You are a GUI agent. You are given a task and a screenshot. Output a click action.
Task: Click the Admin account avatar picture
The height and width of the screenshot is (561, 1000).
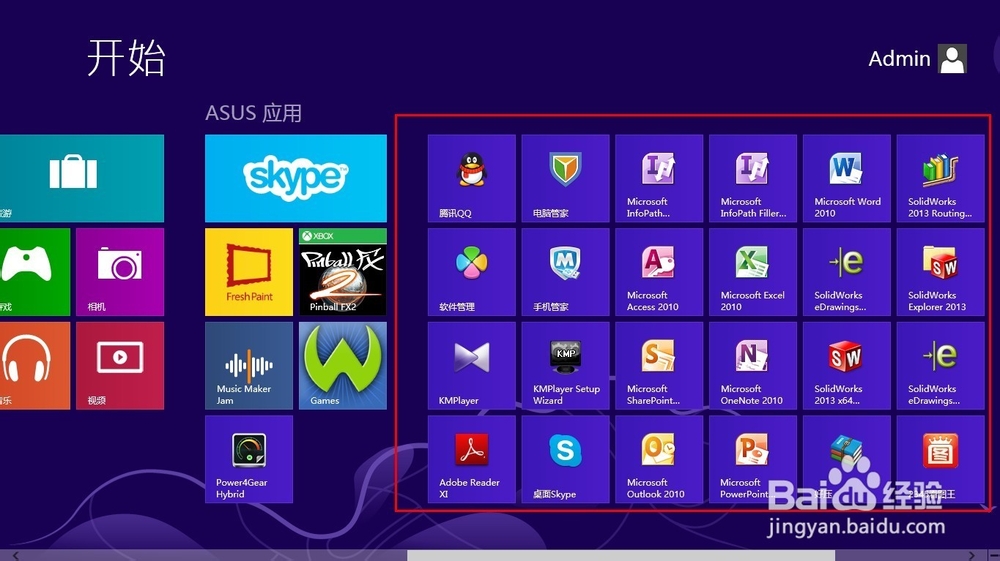click(x=952, y=59)
